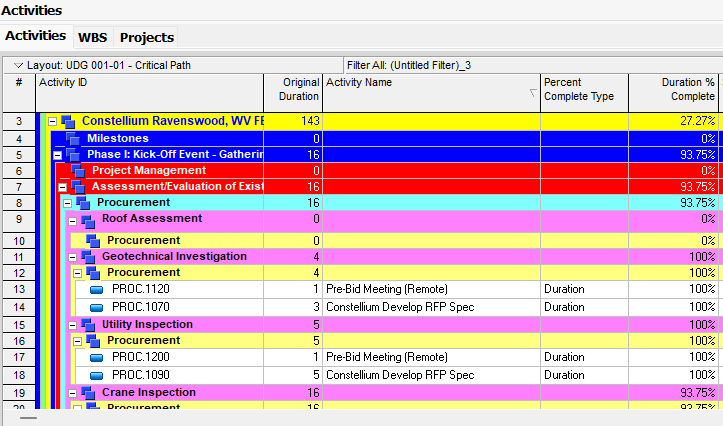Collapse the Constellium Ravenswood project node
This screenshot has height=426, width=723.
click(x=53, y=122)
